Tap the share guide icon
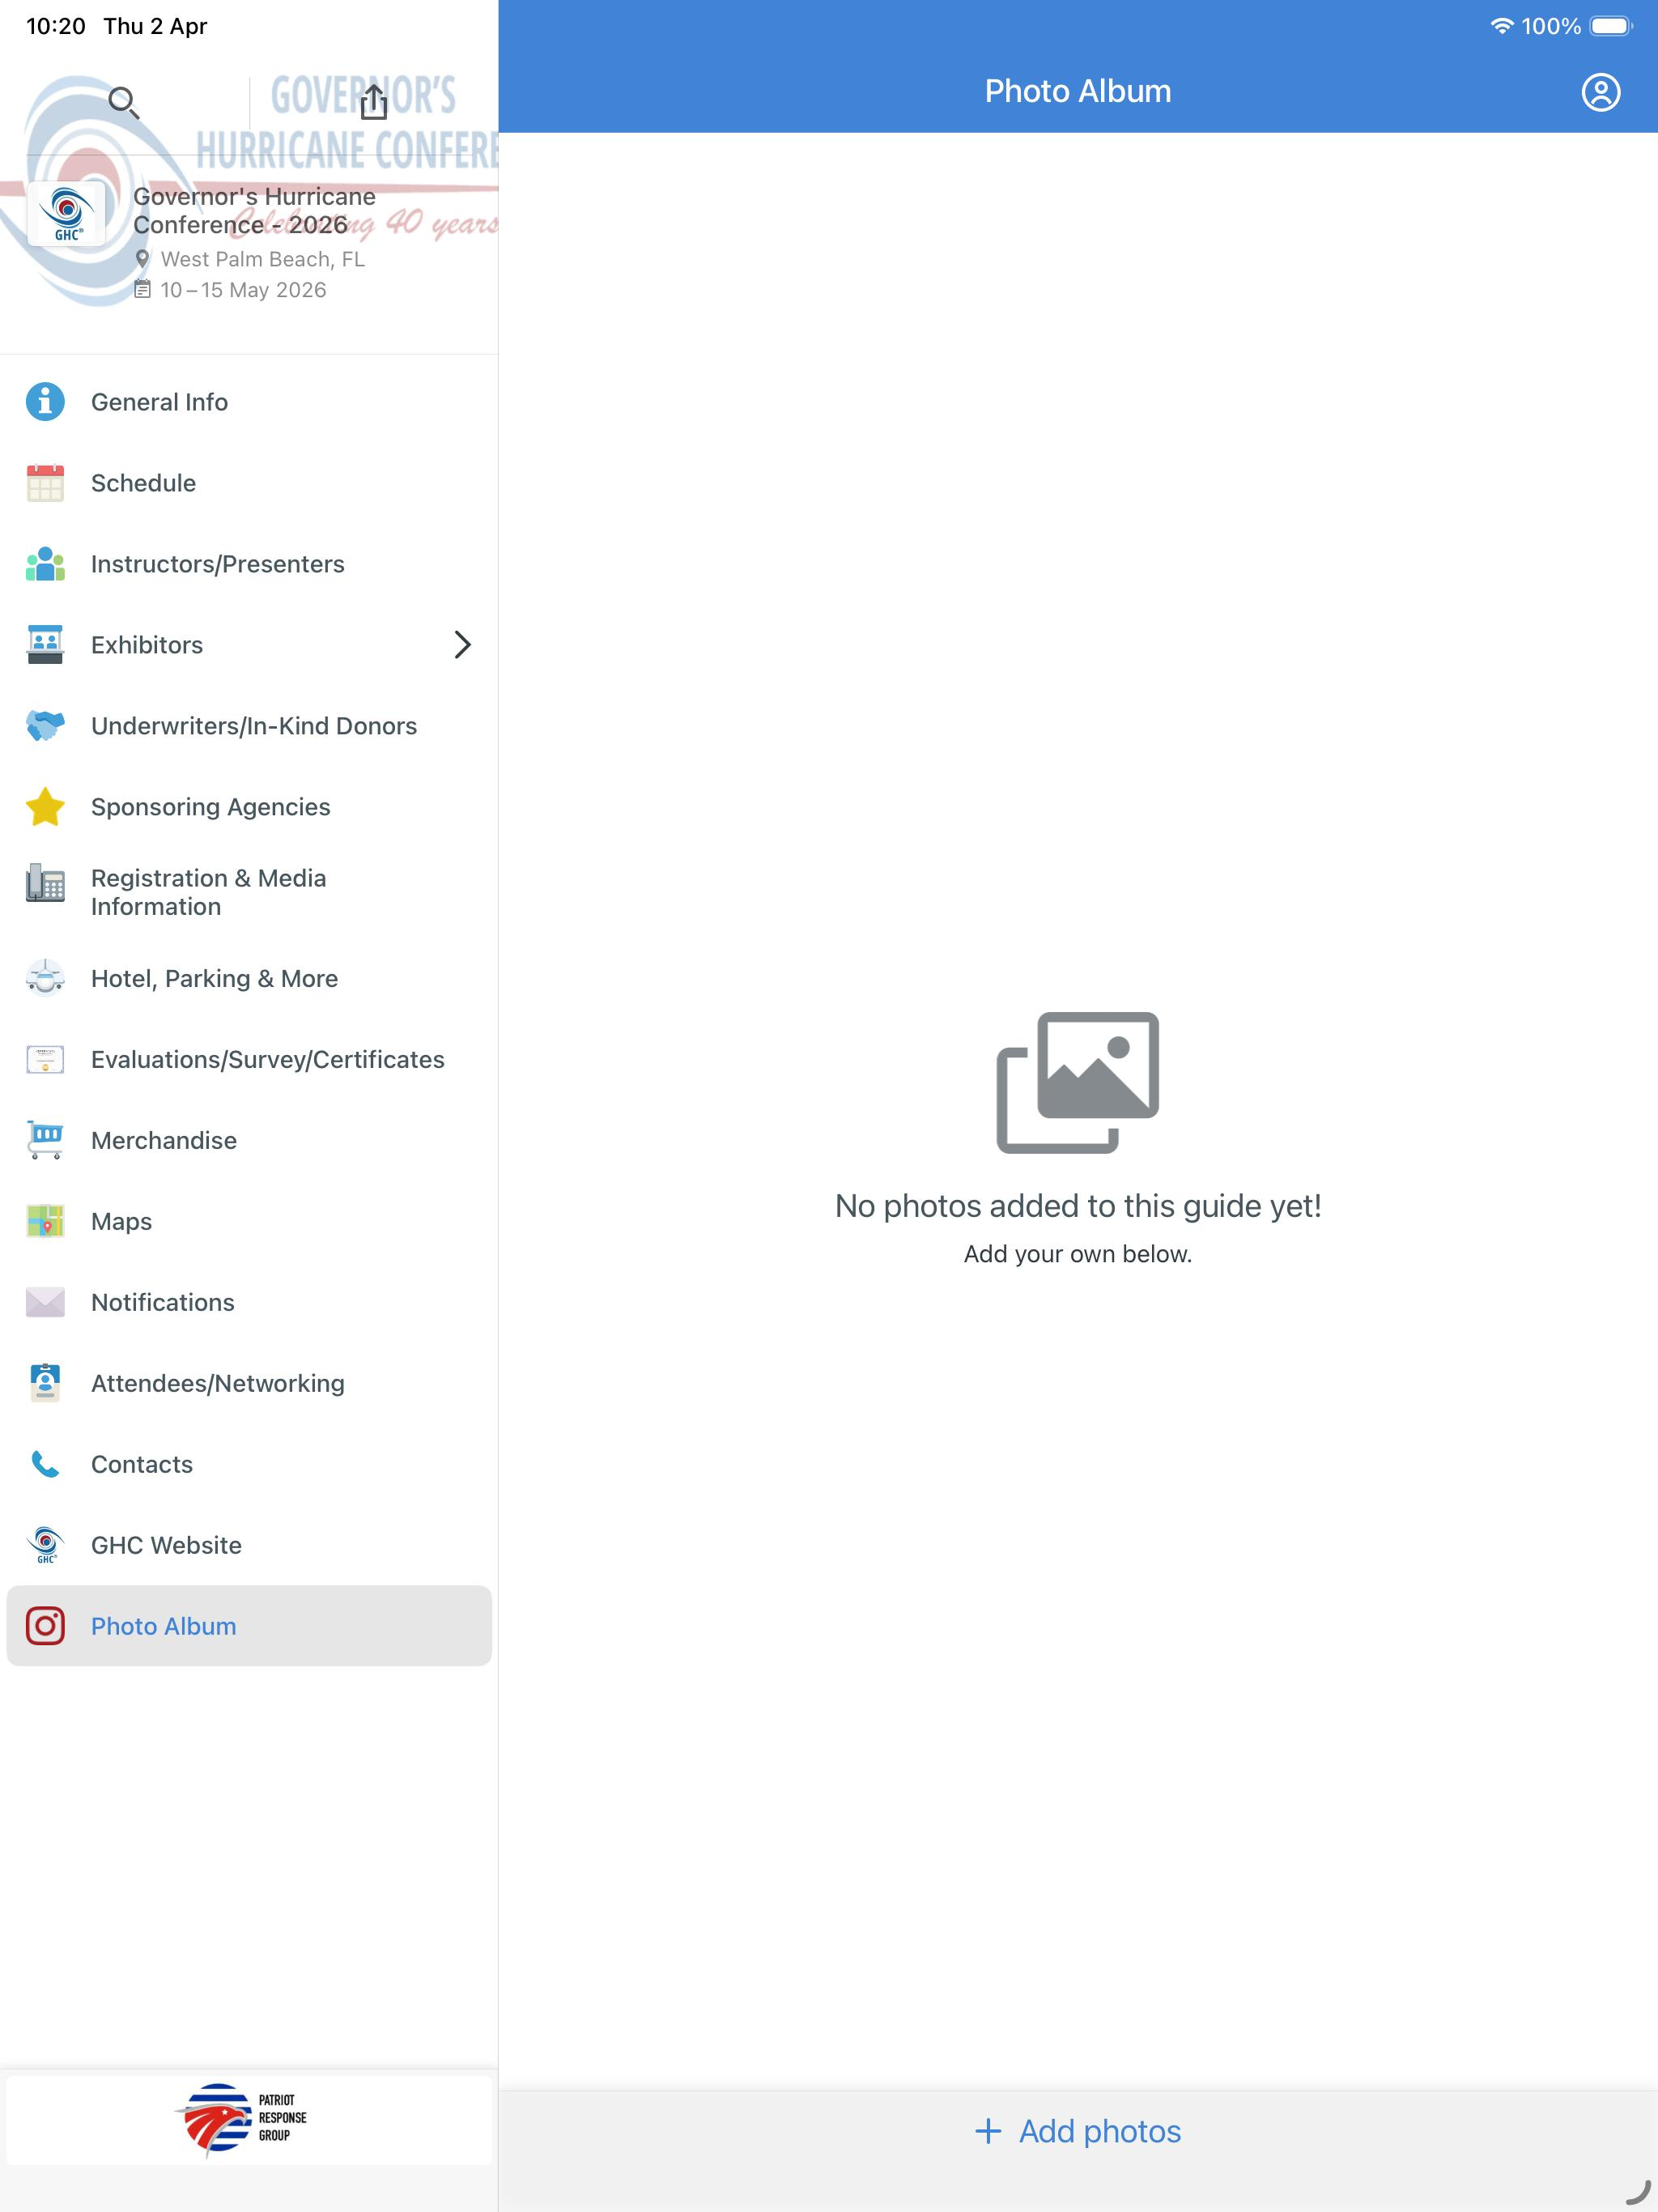The image size is (1658, 2212). (374, 101)
